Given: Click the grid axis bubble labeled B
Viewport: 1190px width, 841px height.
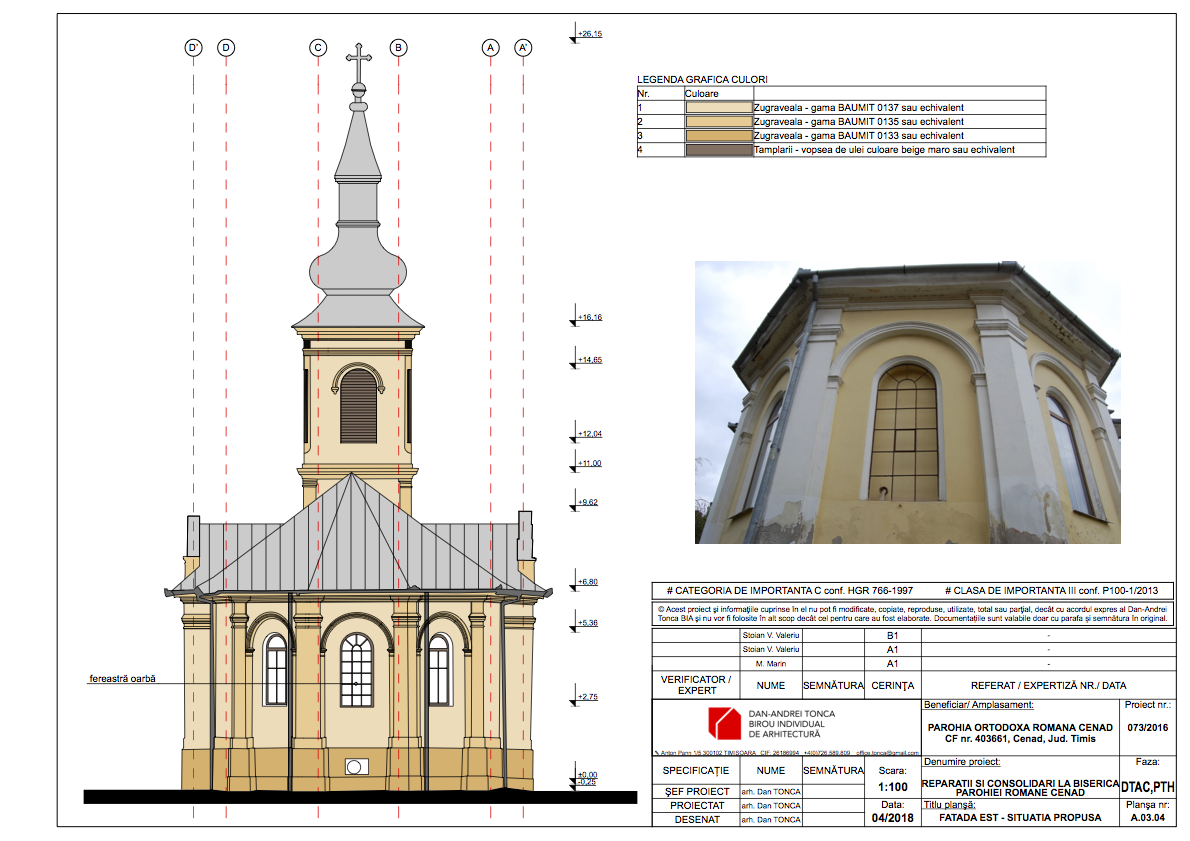Looking at the screenshot, I should (398, 47).
